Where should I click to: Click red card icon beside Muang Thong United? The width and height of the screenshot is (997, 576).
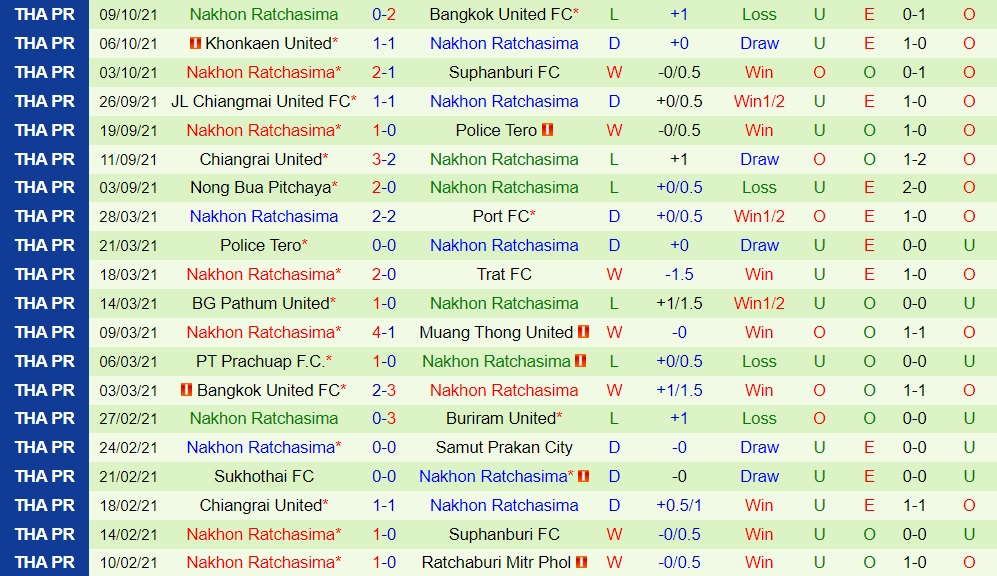click(584, 332)
